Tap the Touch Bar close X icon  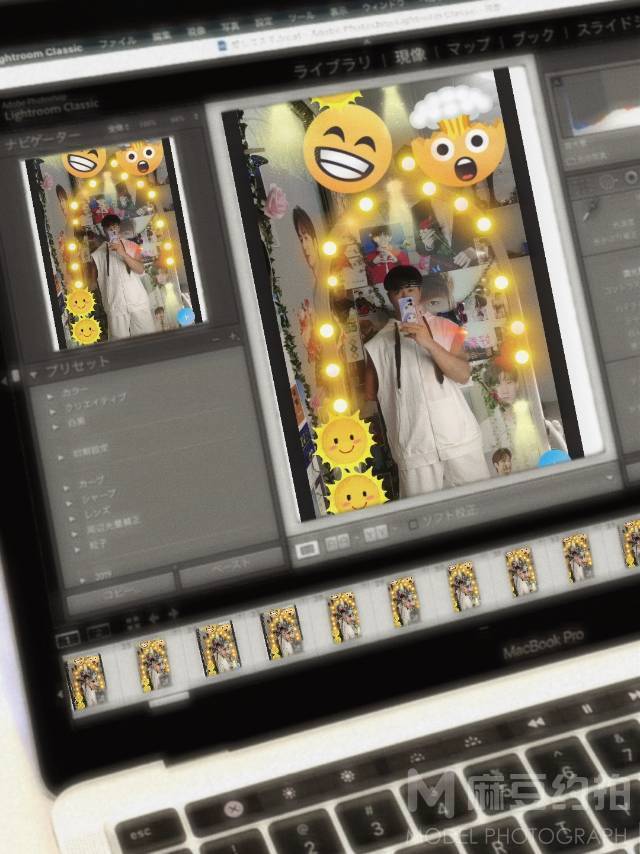[x=235, y=808]
